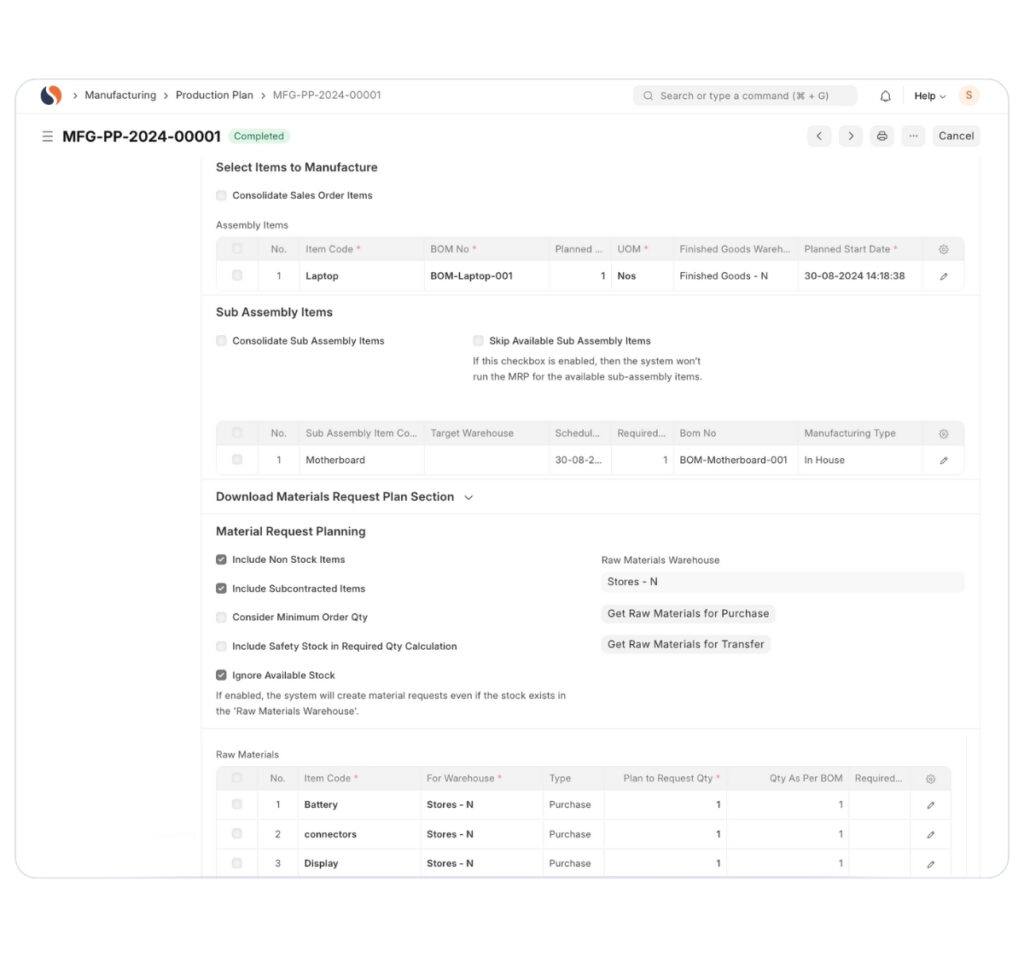The height and width of the screenshot is (957, 1024).
Task: Open the Raw Materials Warehouse selector
Action: click(782, 581)
